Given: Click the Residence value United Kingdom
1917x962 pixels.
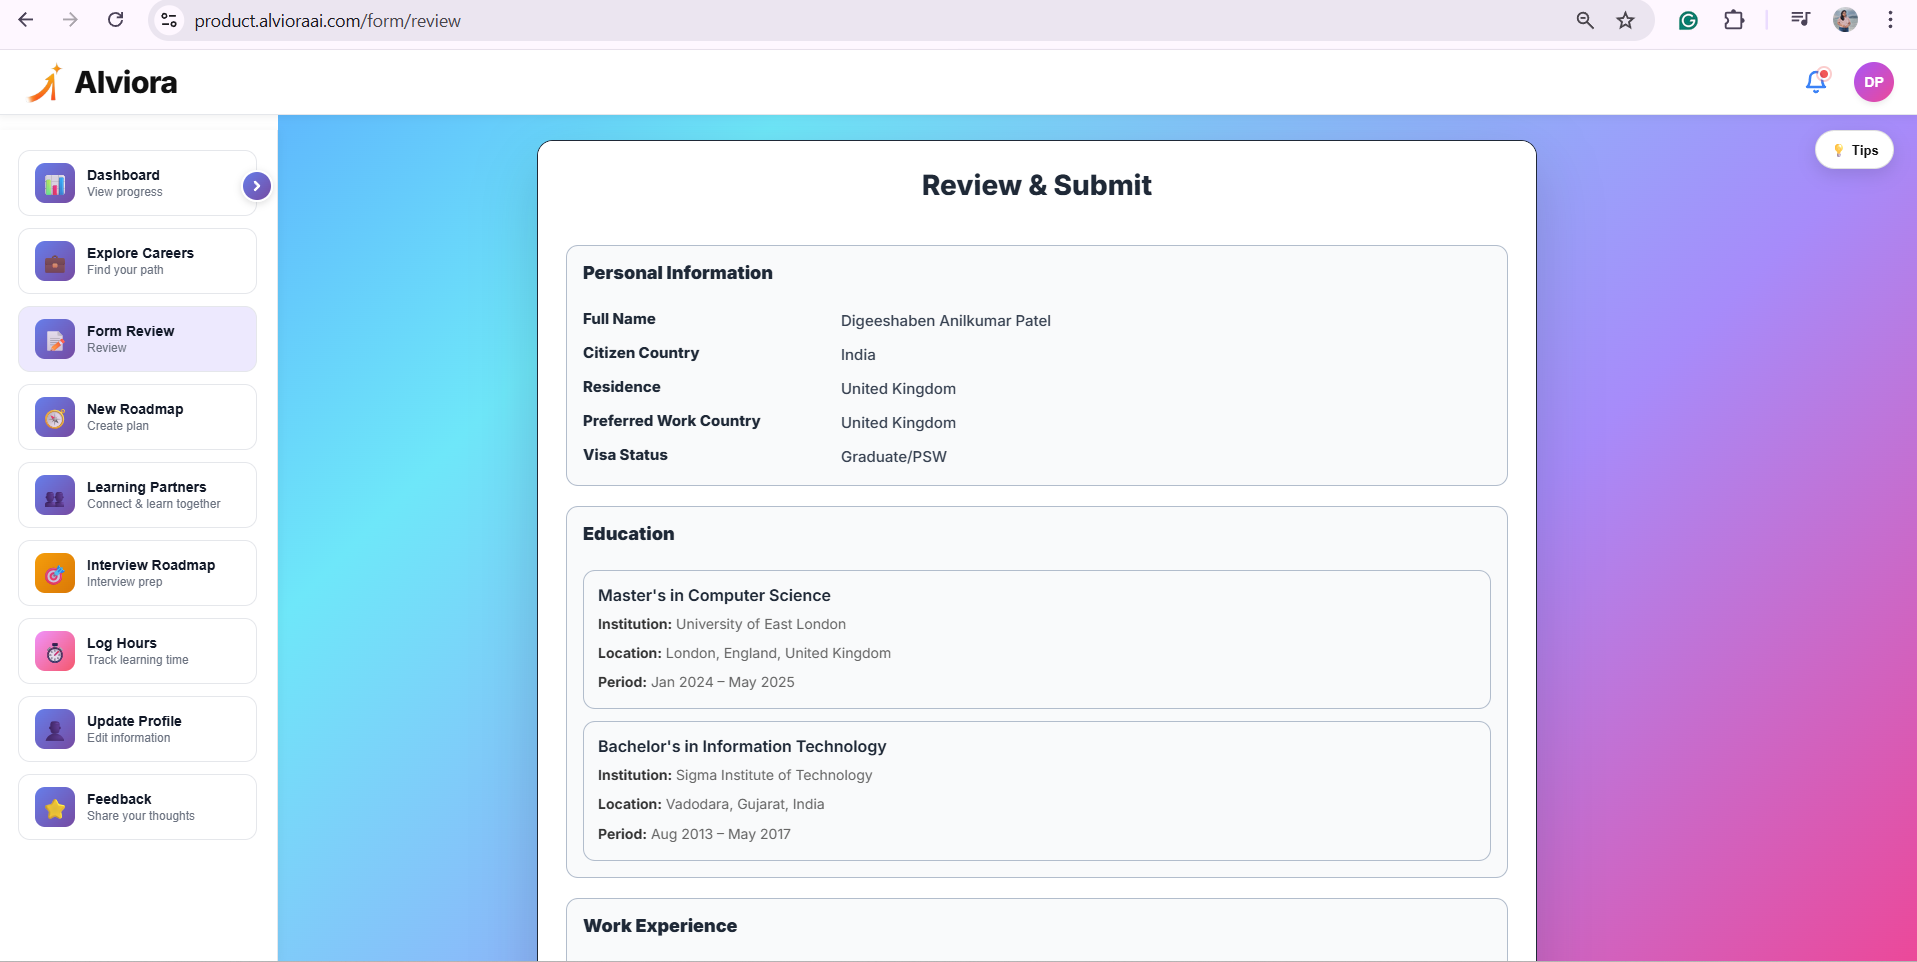Looking at the screenshot, I should coord(898,389).
